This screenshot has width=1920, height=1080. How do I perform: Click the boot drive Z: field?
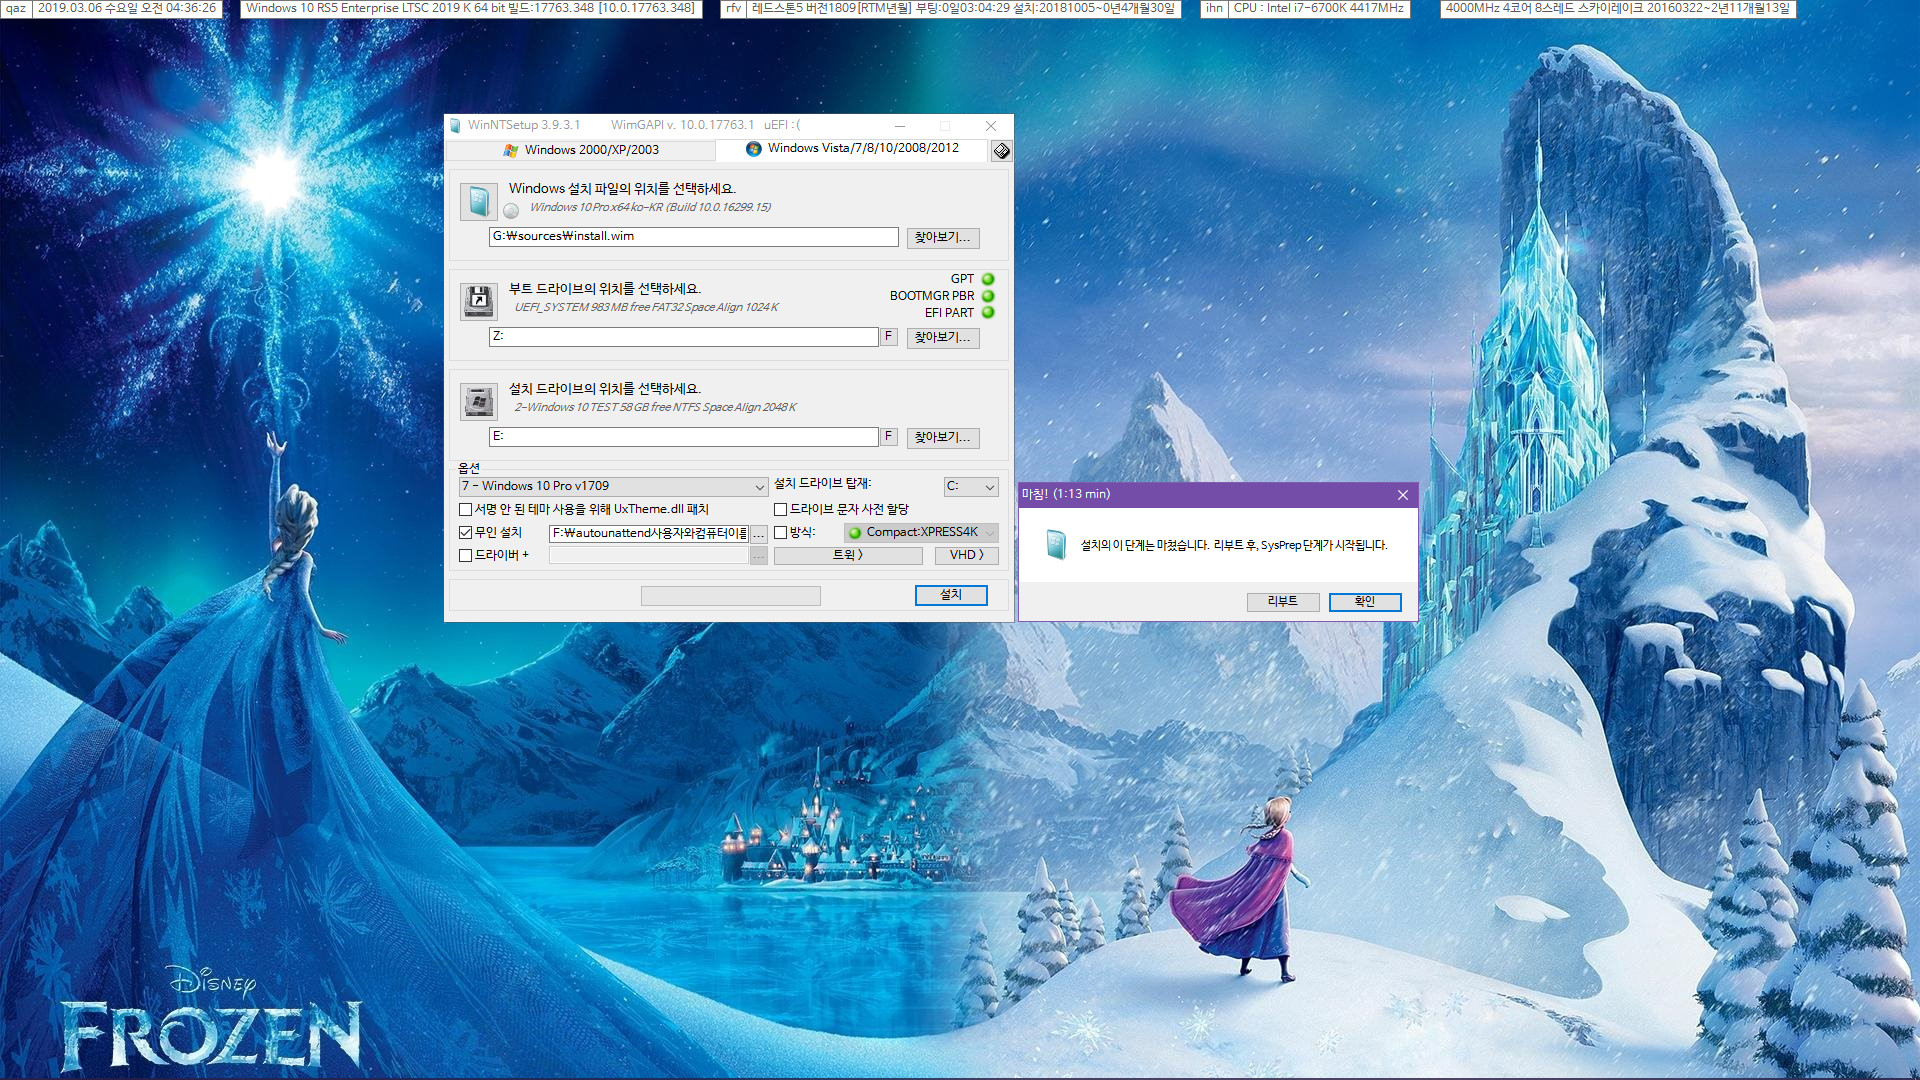pos(683,337)
